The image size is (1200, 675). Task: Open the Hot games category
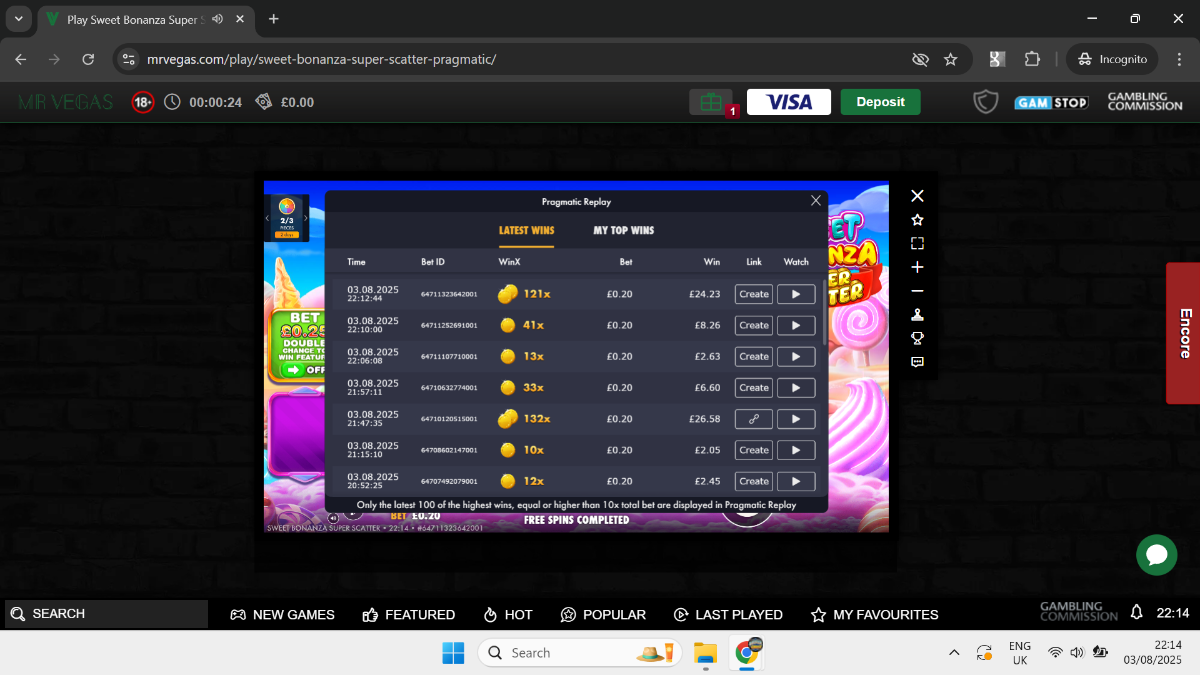point(508,614)
